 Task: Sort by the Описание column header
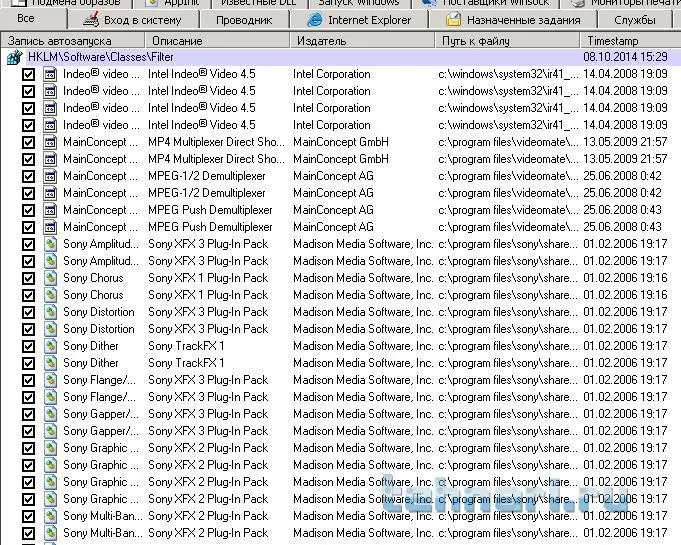[217, 41]
